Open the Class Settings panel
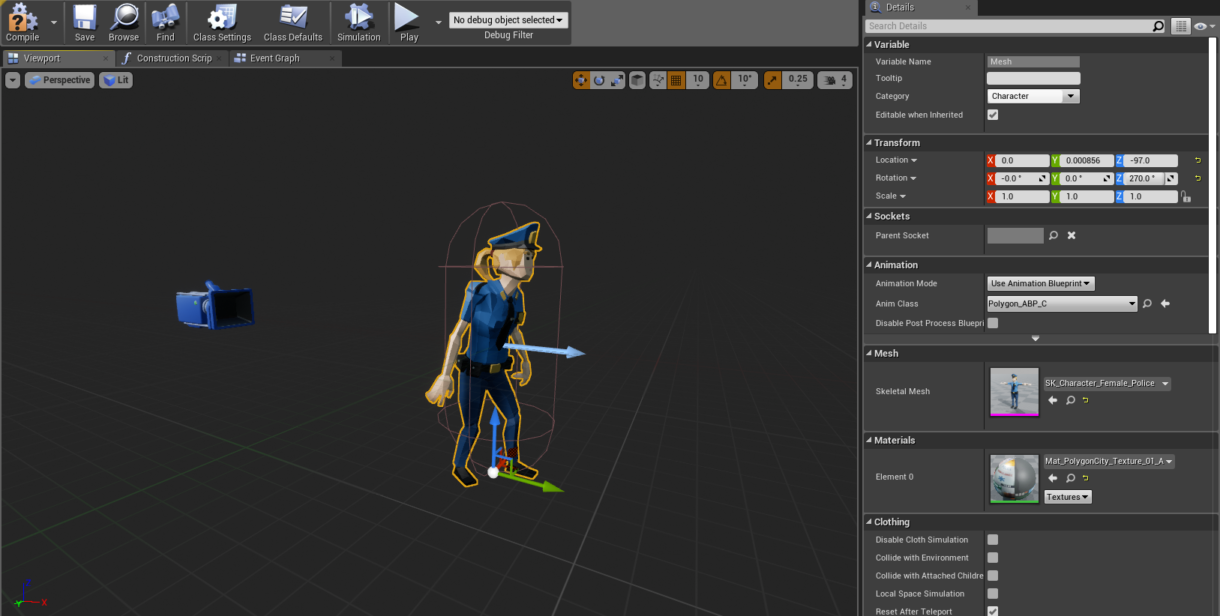The width and height of the screenshot is (1220, 616). point(221,20)
